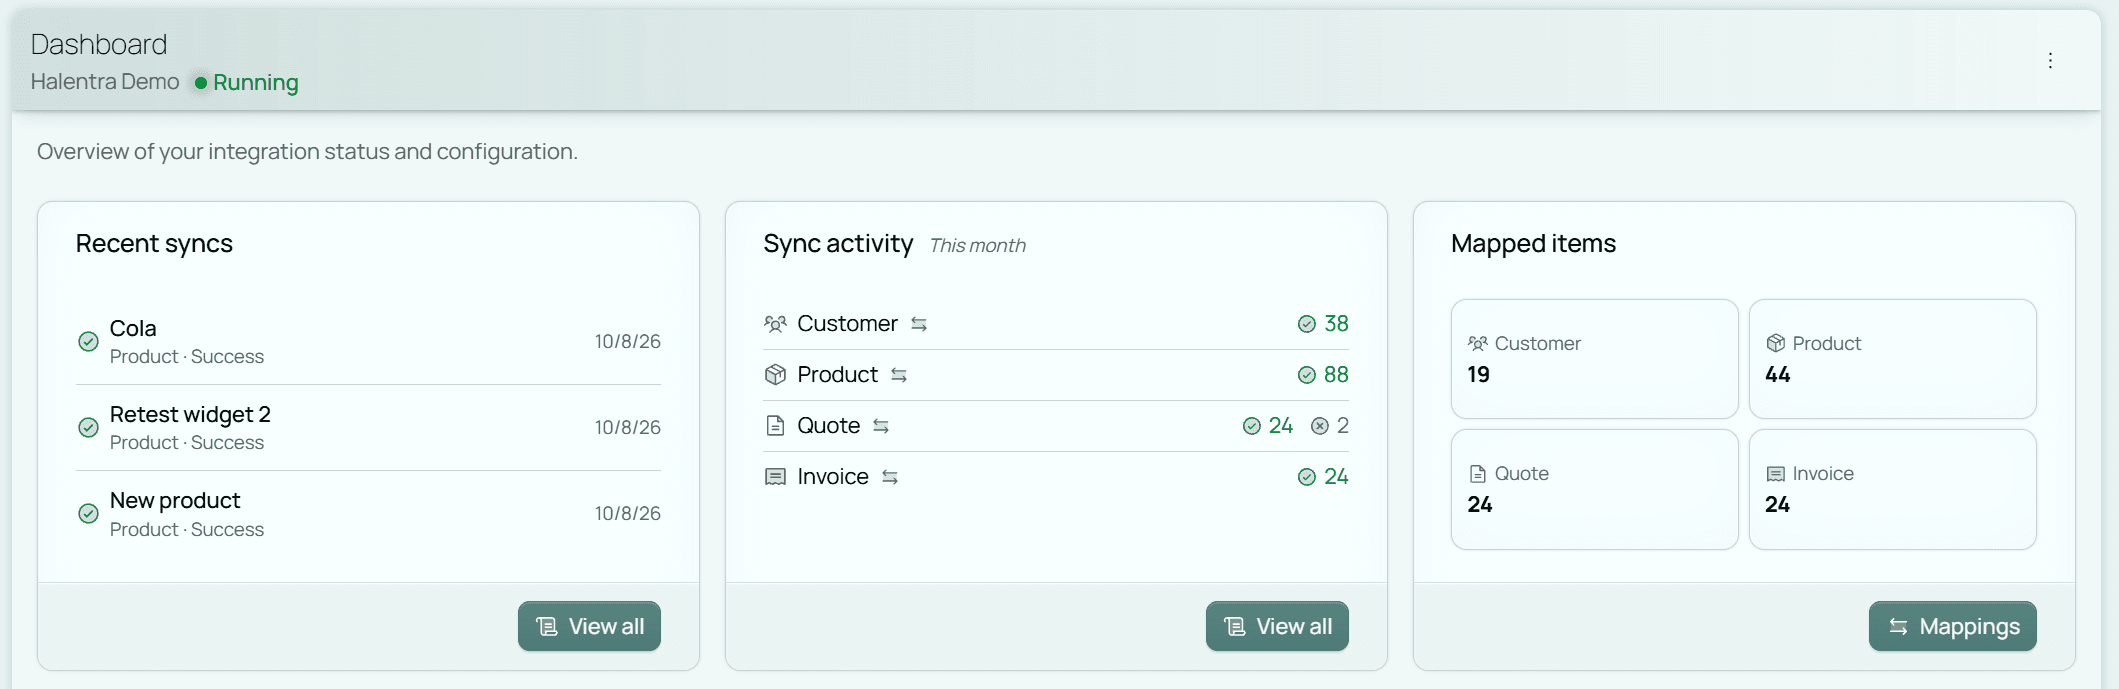Open the Quote mapped items card
This screenshot has width=2119, height=689.
1595,489
